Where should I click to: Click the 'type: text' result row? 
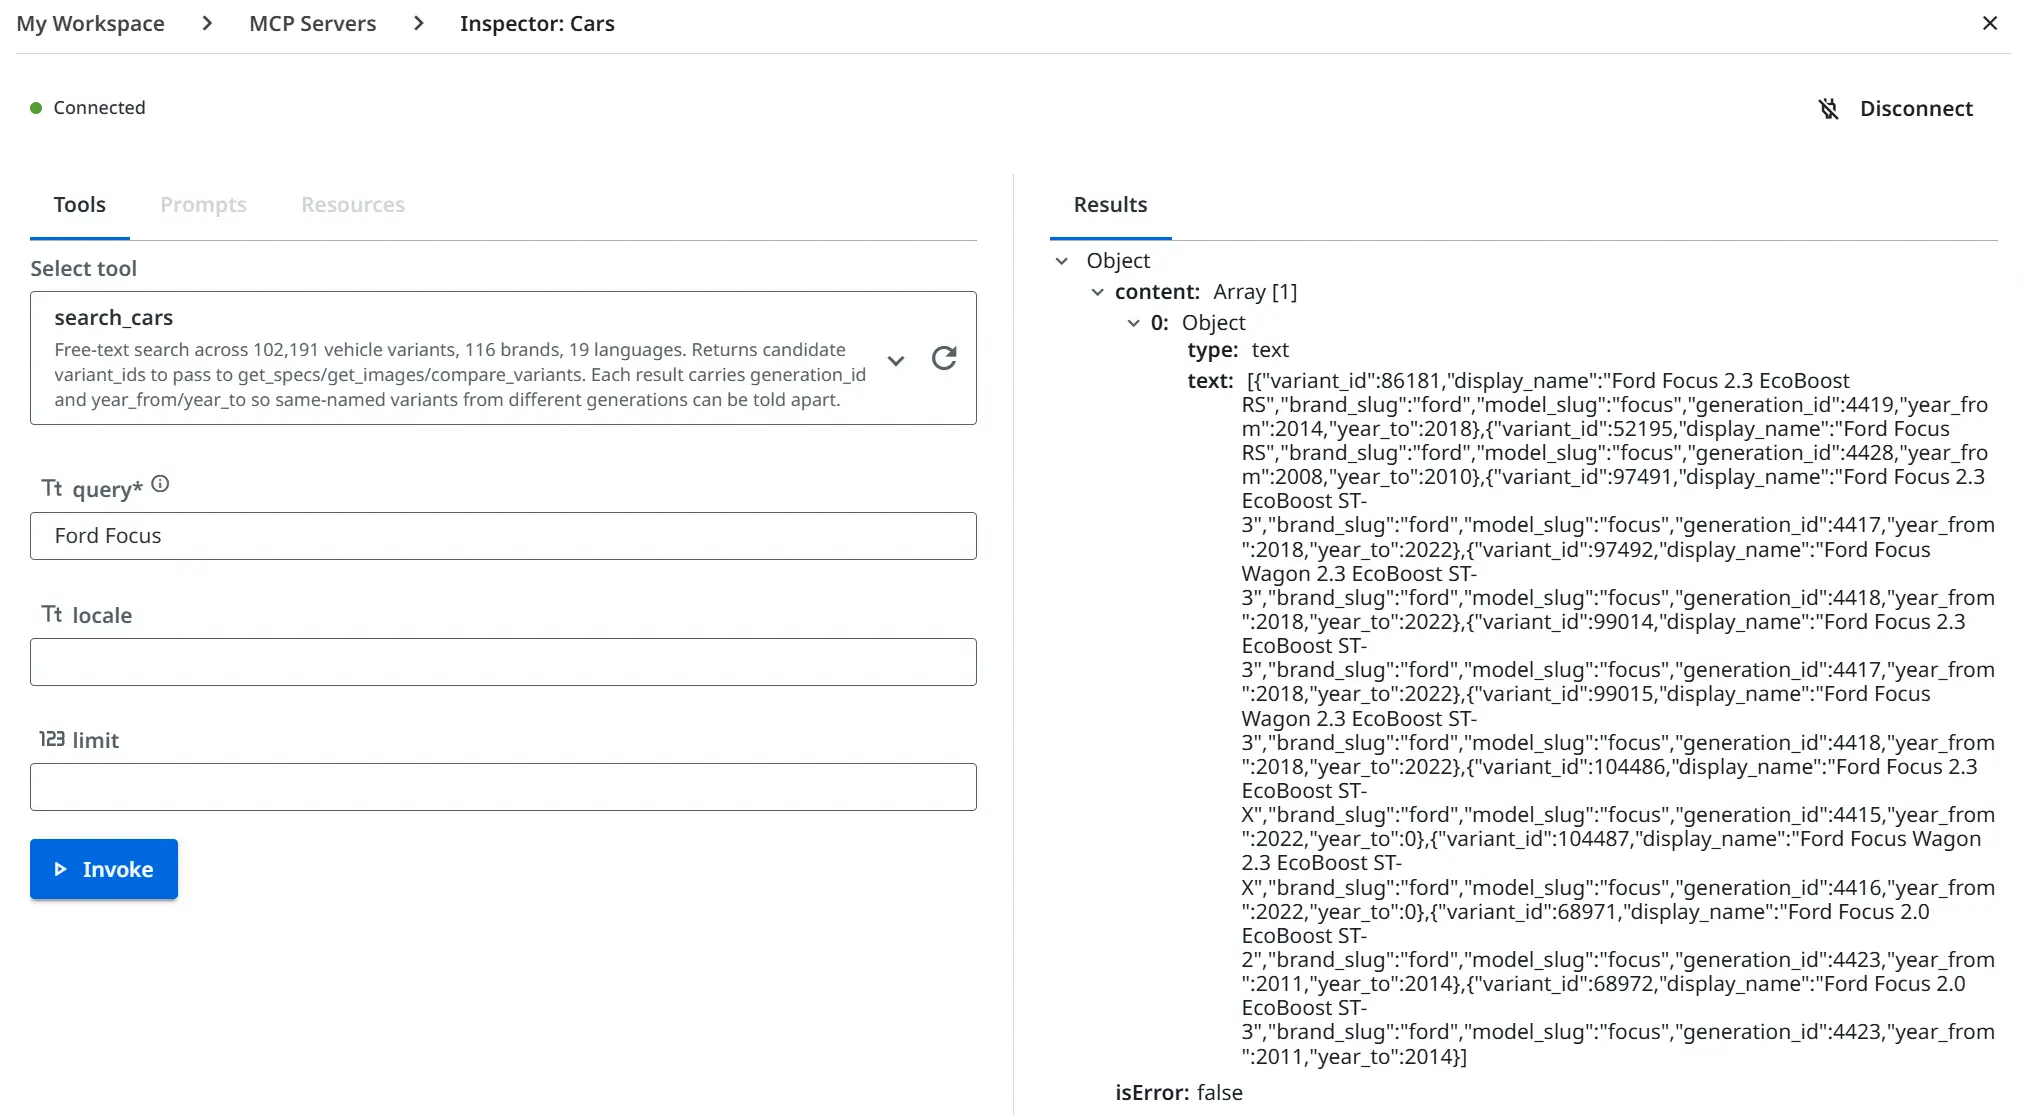1238,350
